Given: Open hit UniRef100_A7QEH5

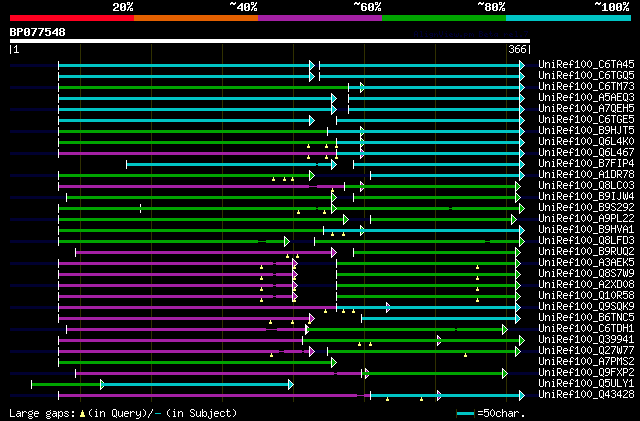Looking at the screenshot, I should click(586, 109).
